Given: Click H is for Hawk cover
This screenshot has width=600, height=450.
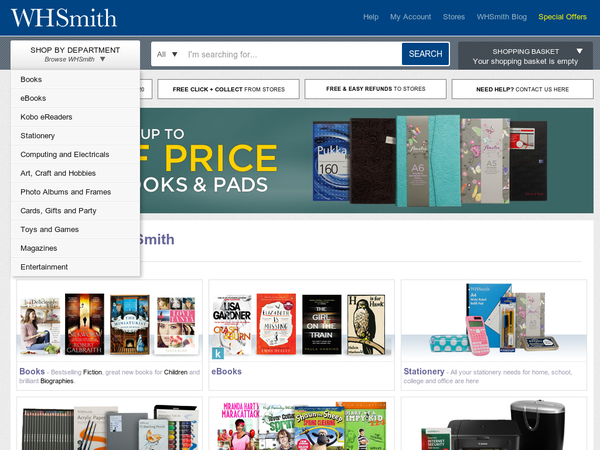Looking at the screenshot, I should point(366,324).
